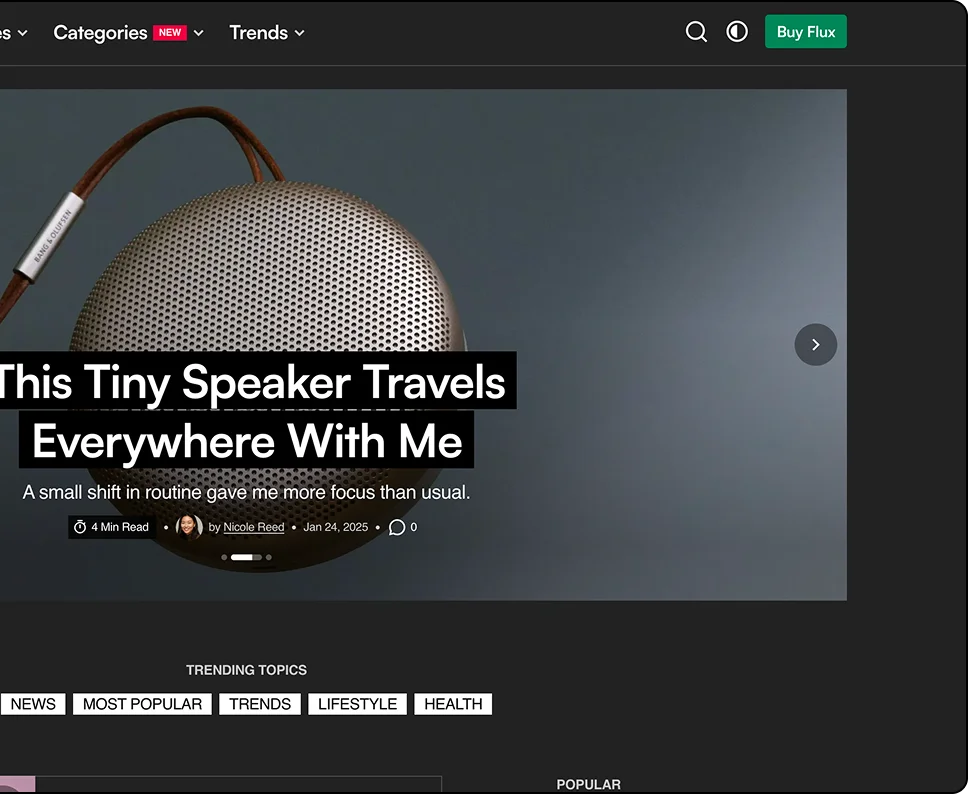The width and height of the screenshot is (968, 794).
Task: Expand the Trends dropdown menu
Action: point(266,33)
